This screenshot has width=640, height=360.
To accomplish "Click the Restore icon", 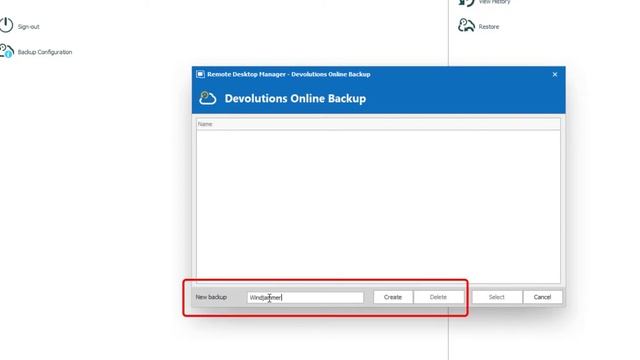I will point(466,25).
